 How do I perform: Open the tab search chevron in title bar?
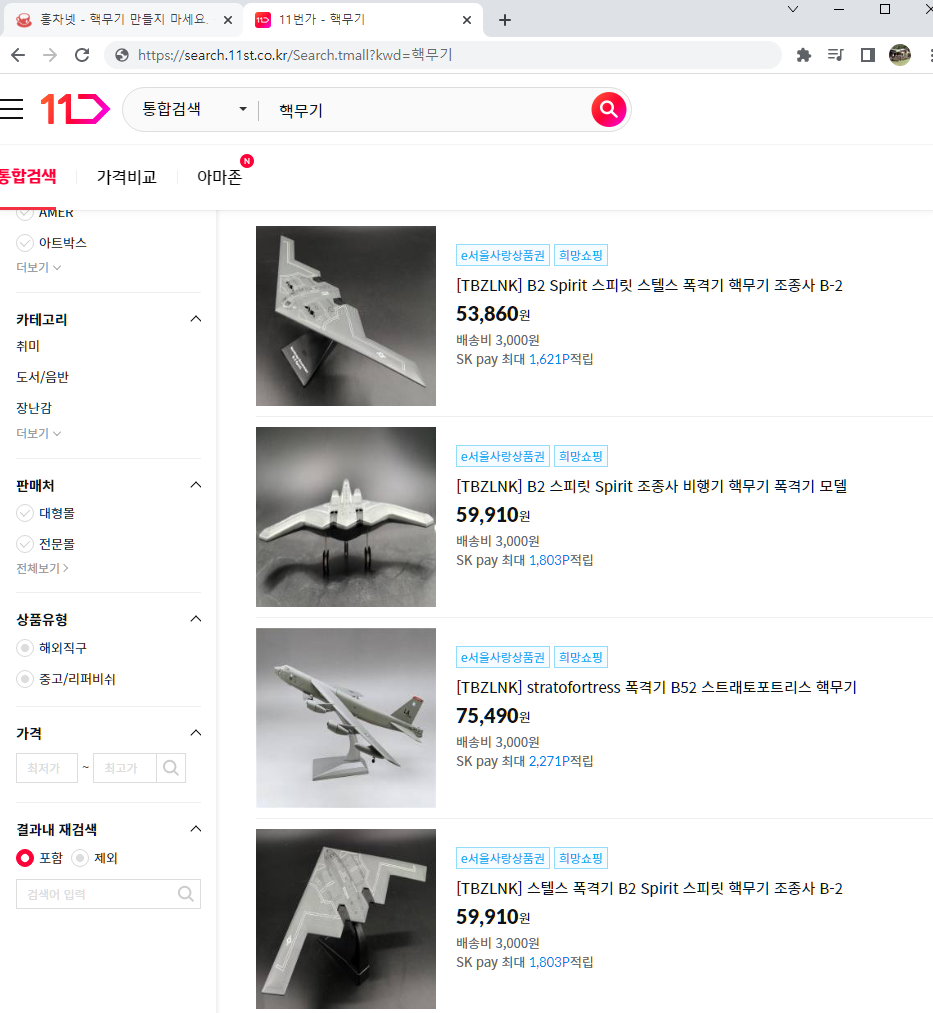(793, 9)
